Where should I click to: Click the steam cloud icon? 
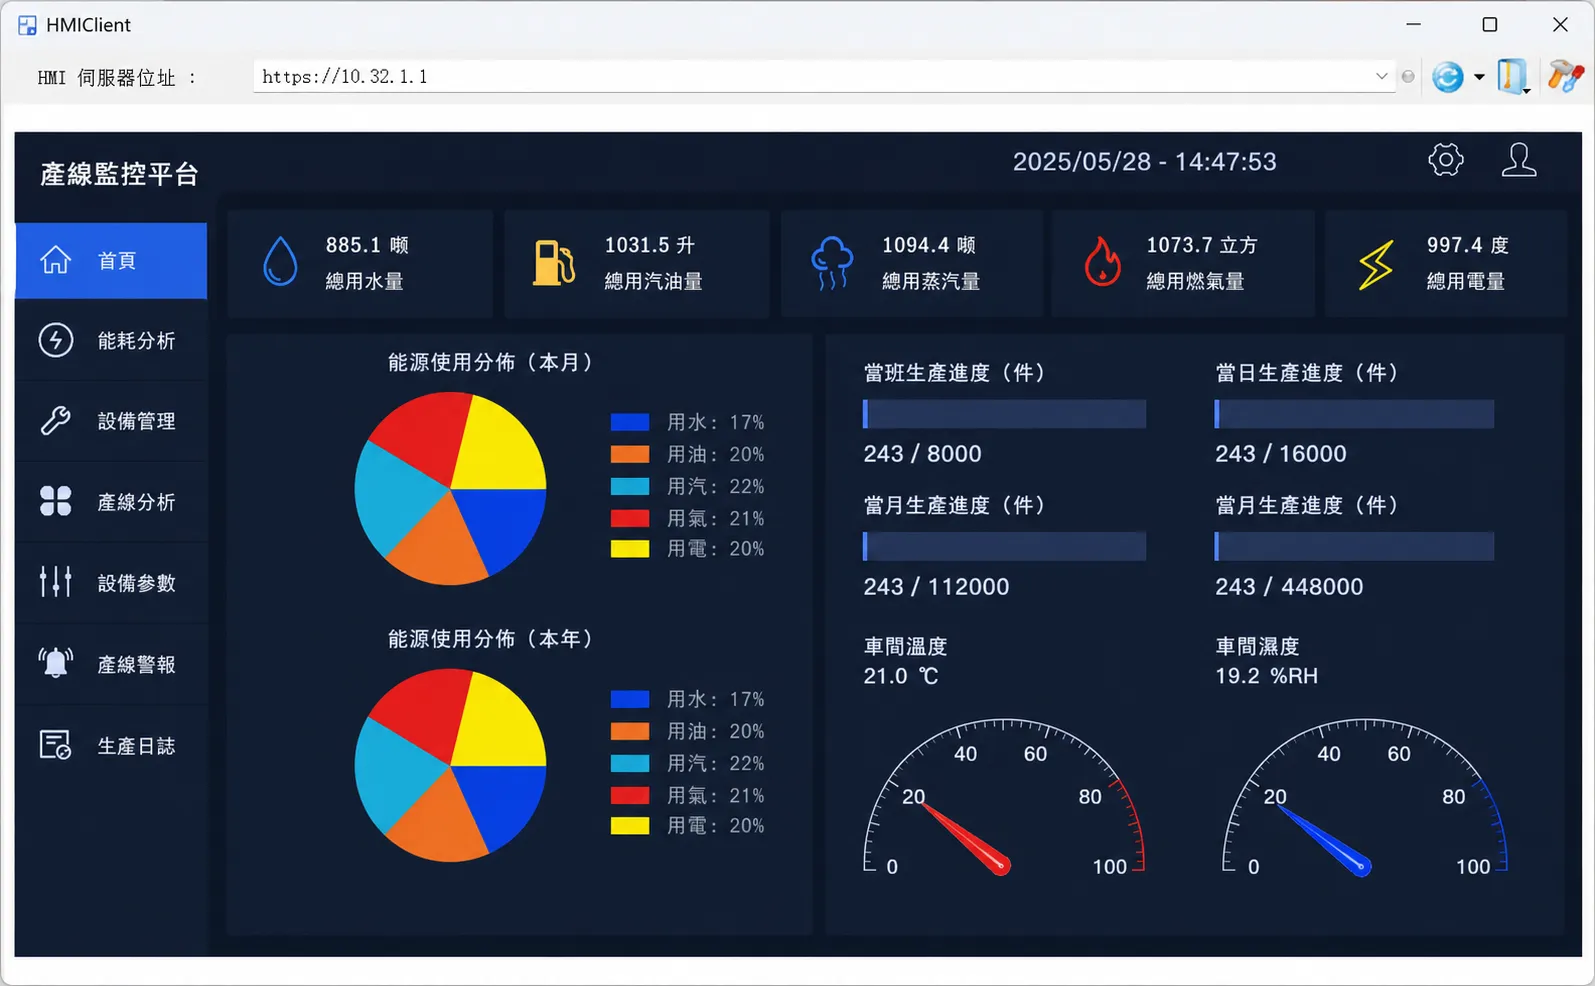pyautogui.click(x=832, y=263)
